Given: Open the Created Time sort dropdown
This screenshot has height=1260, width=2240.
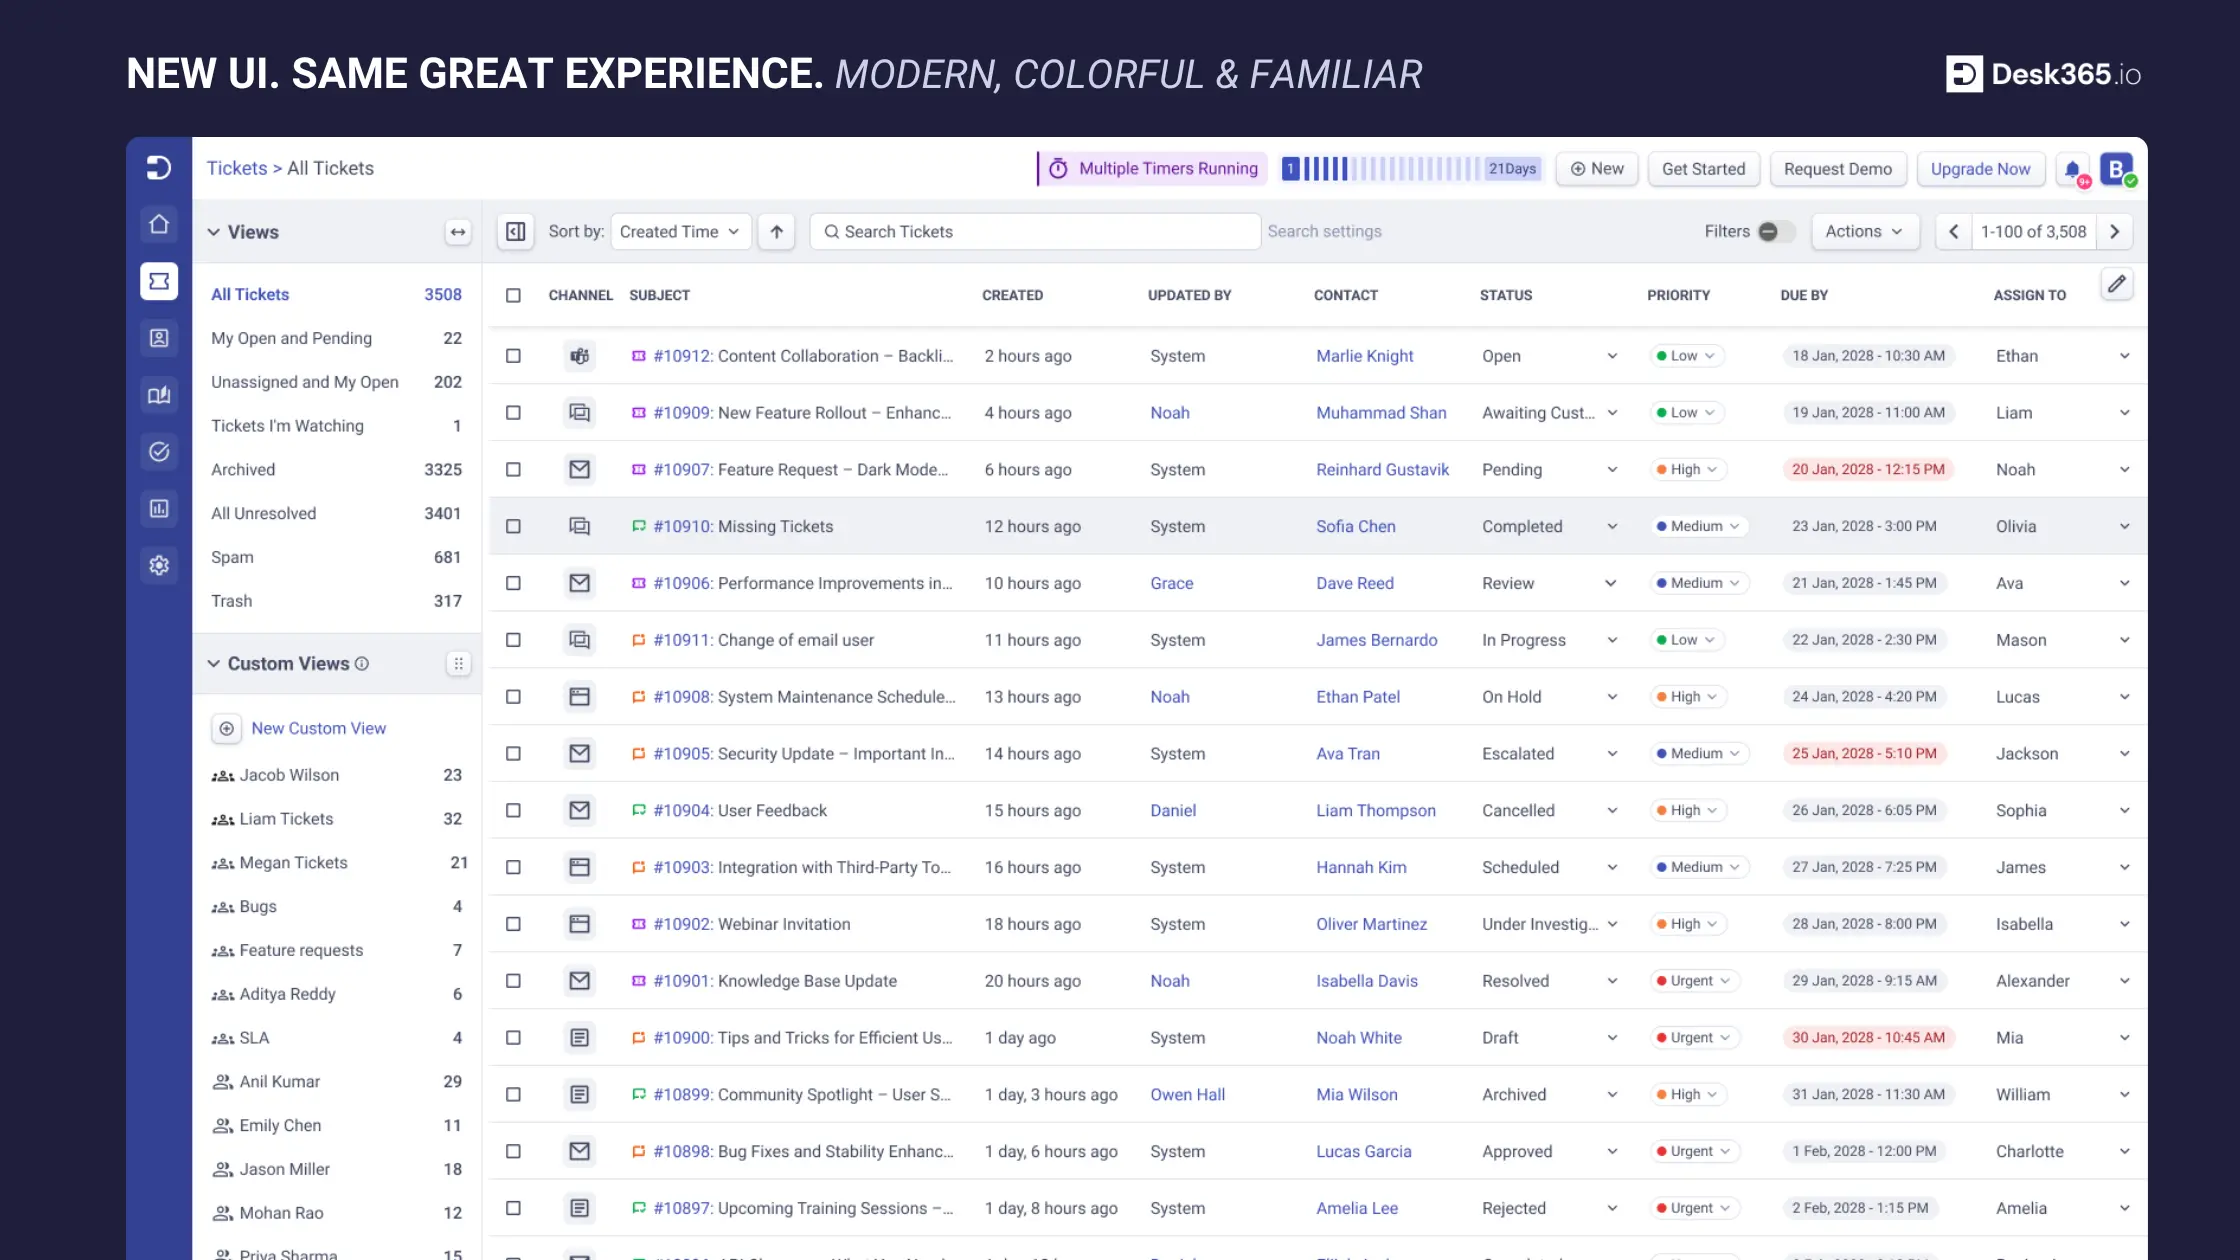Looking at the screenshot, I should (x=680, y=231).
